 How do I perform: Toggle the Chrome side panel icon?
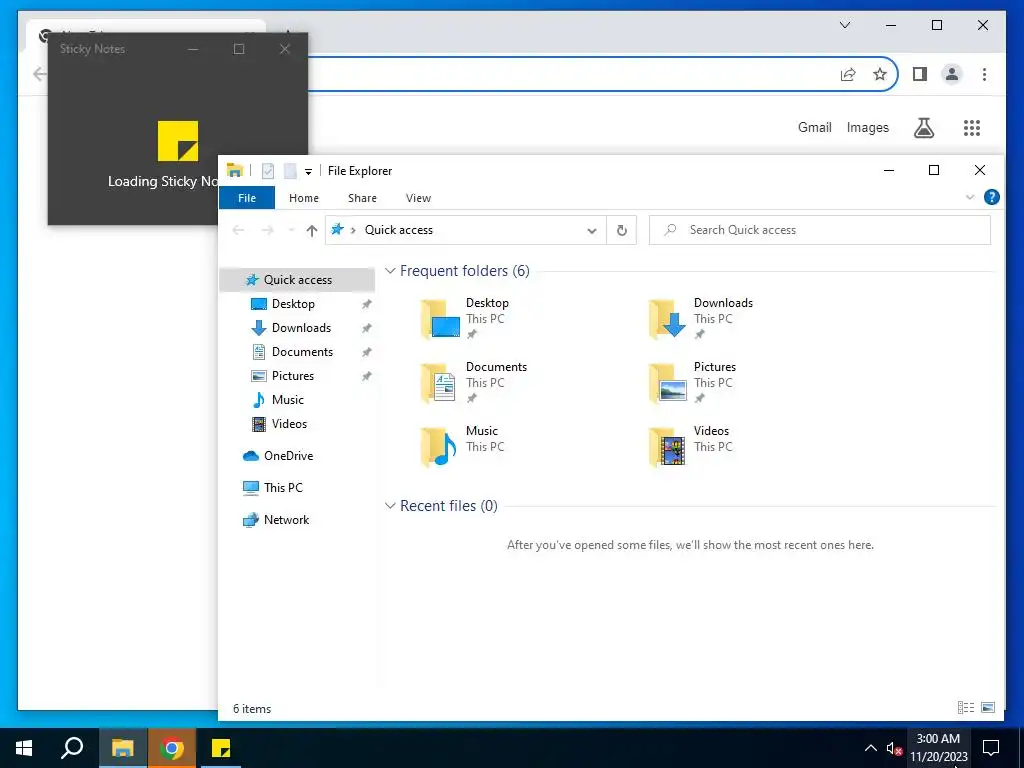coord(920,74)
